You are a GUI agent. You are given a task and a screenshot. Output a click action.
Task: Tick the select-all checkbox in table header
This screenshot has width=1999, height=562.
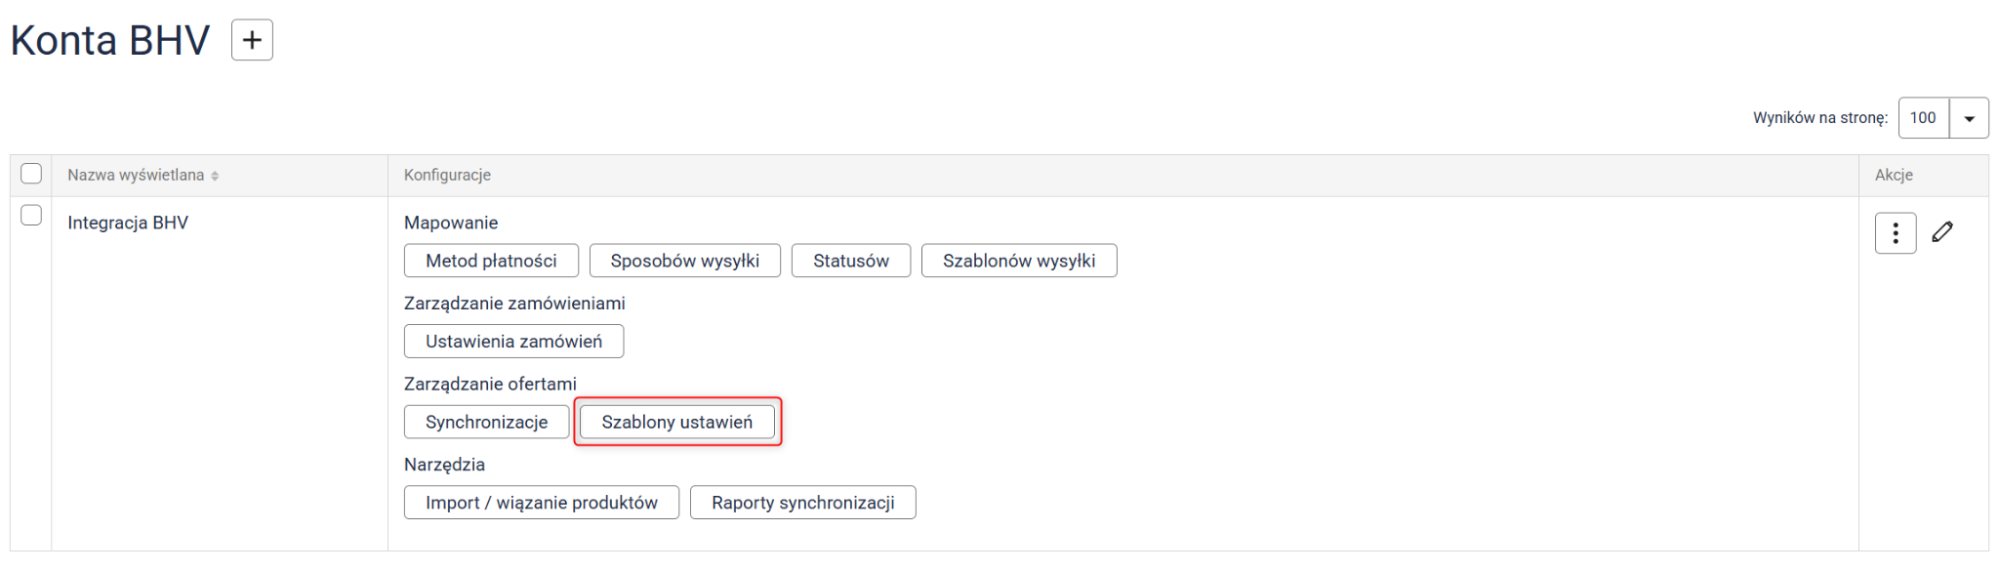tap(31, 174)
